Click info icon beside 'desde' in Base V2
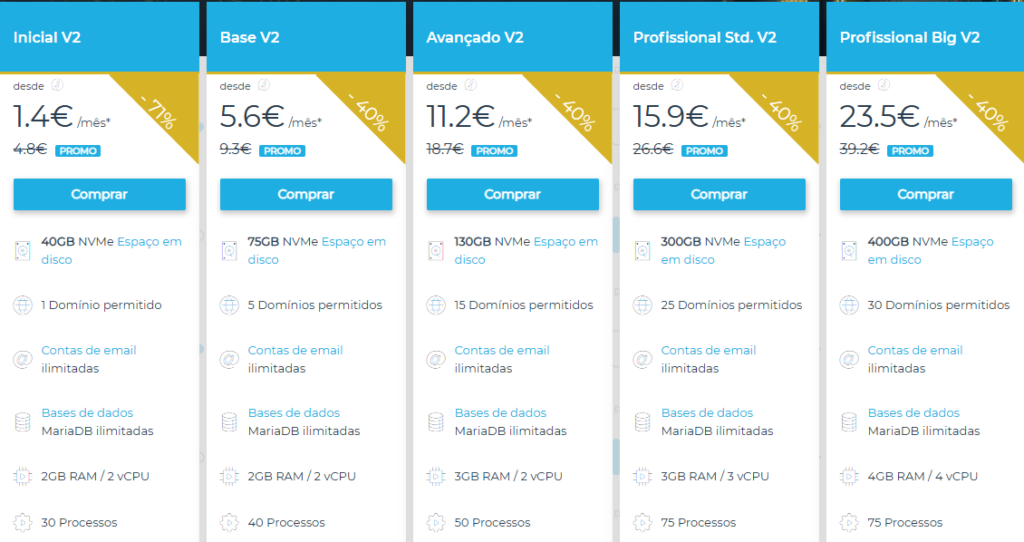The width and height of the screenshot is (1024, 542). 264,86
